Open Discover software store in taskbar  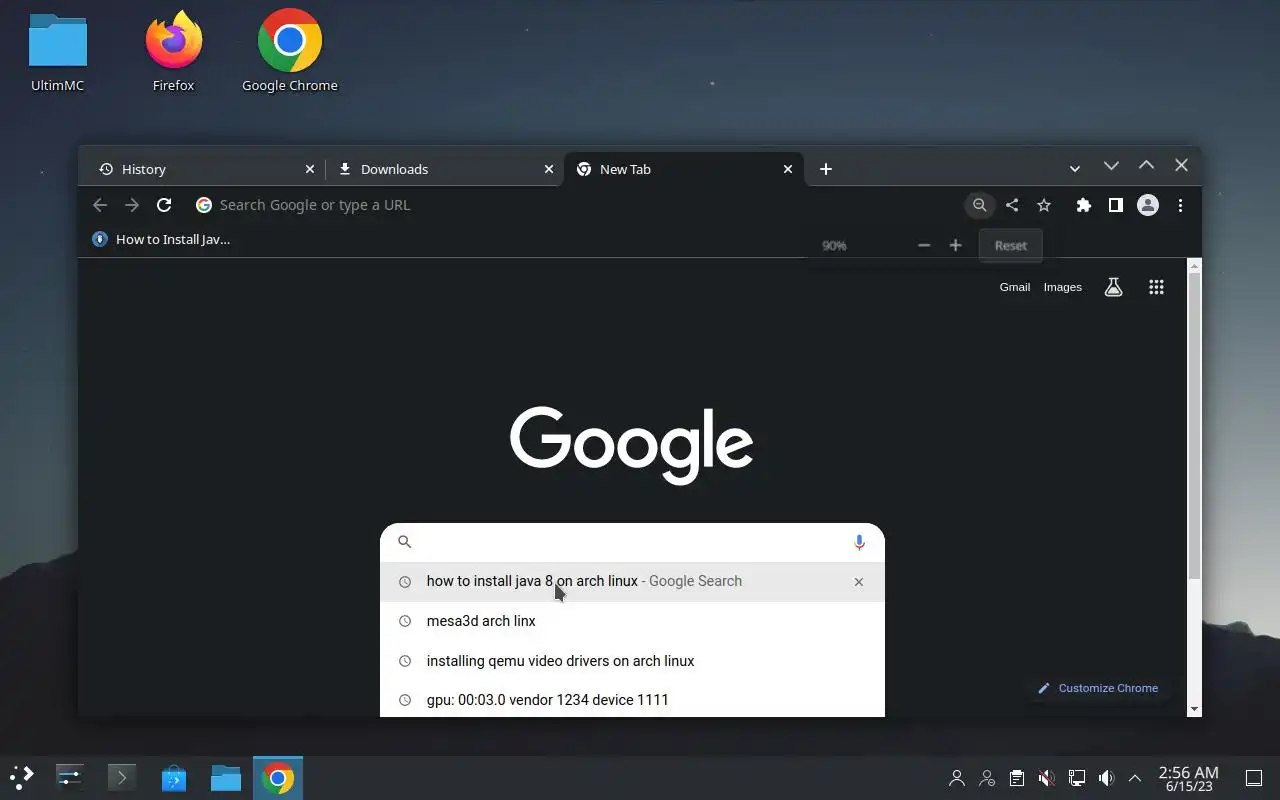click(174, 777)
